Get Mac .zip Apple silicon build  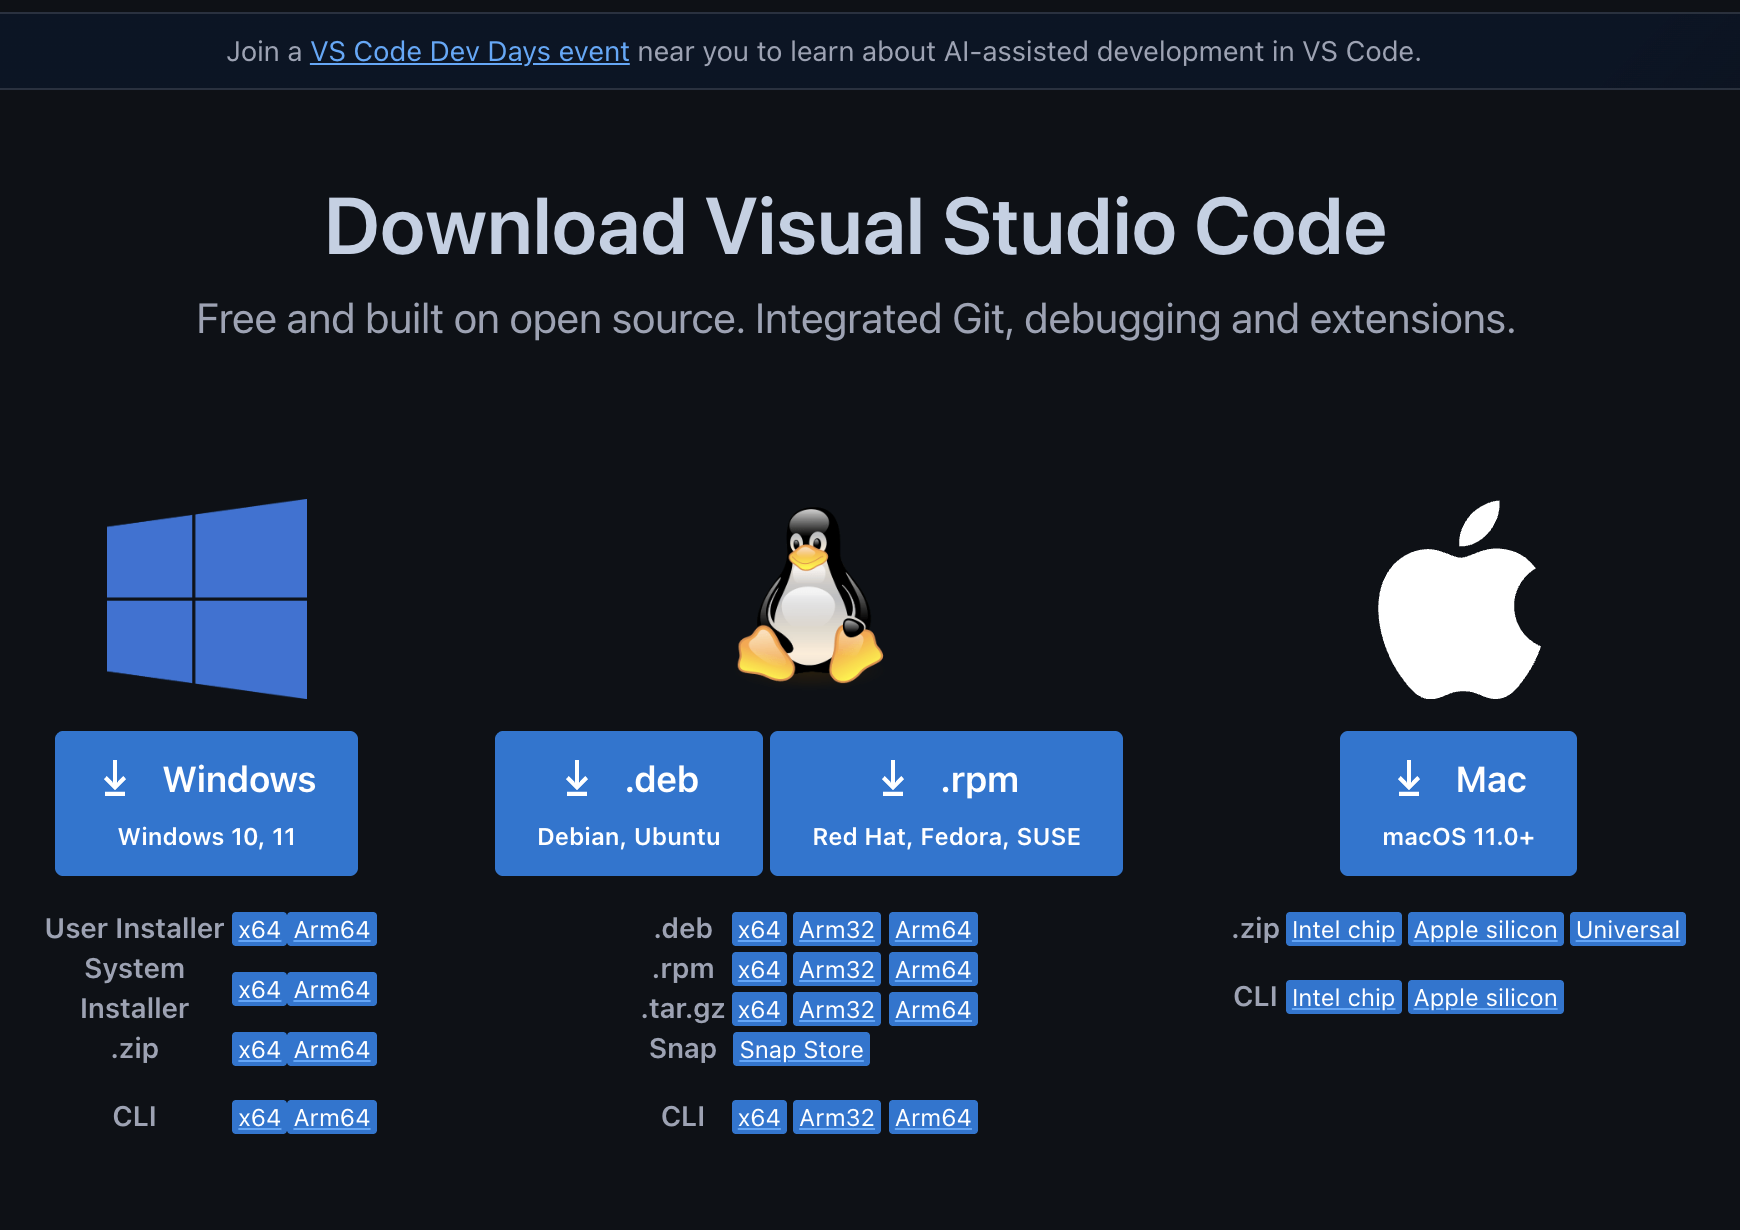1485,929
